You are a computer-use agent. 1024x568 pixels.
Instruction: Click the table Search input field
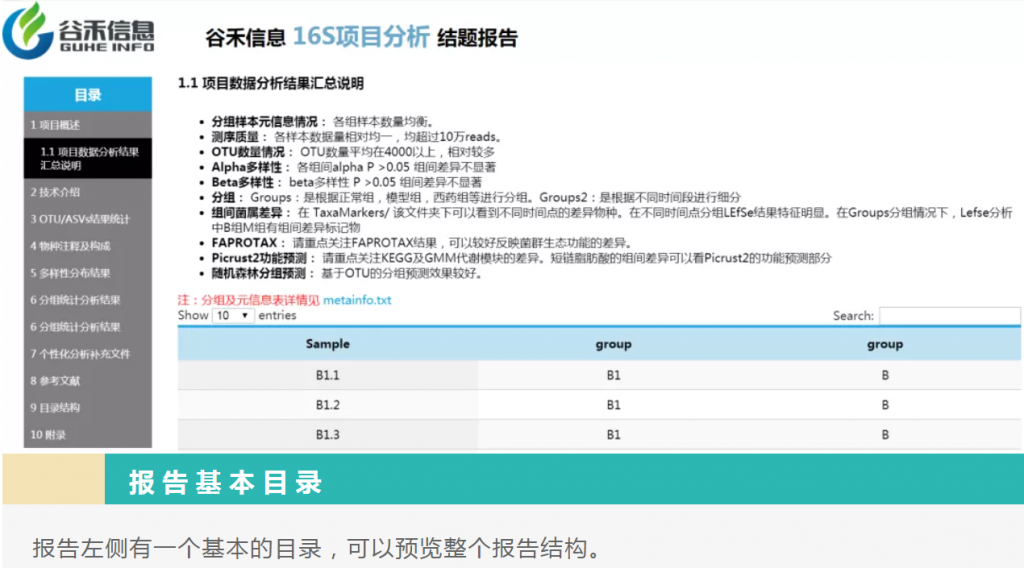click(x=949, y=316)
